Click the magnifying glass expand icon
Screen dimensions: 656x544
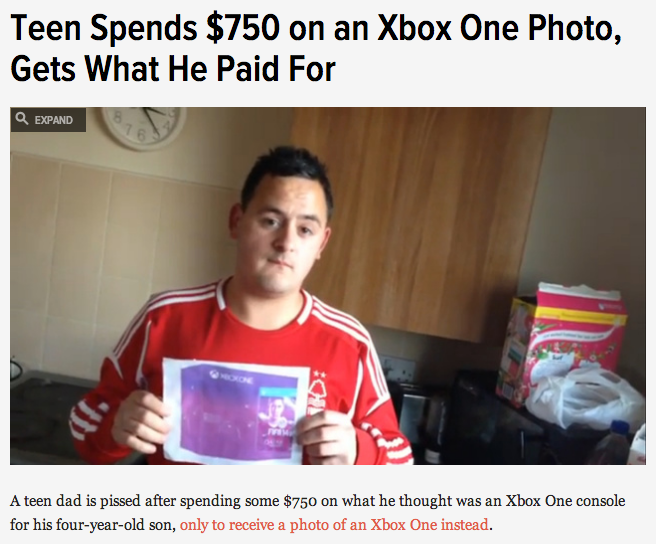tap(22, 119)
